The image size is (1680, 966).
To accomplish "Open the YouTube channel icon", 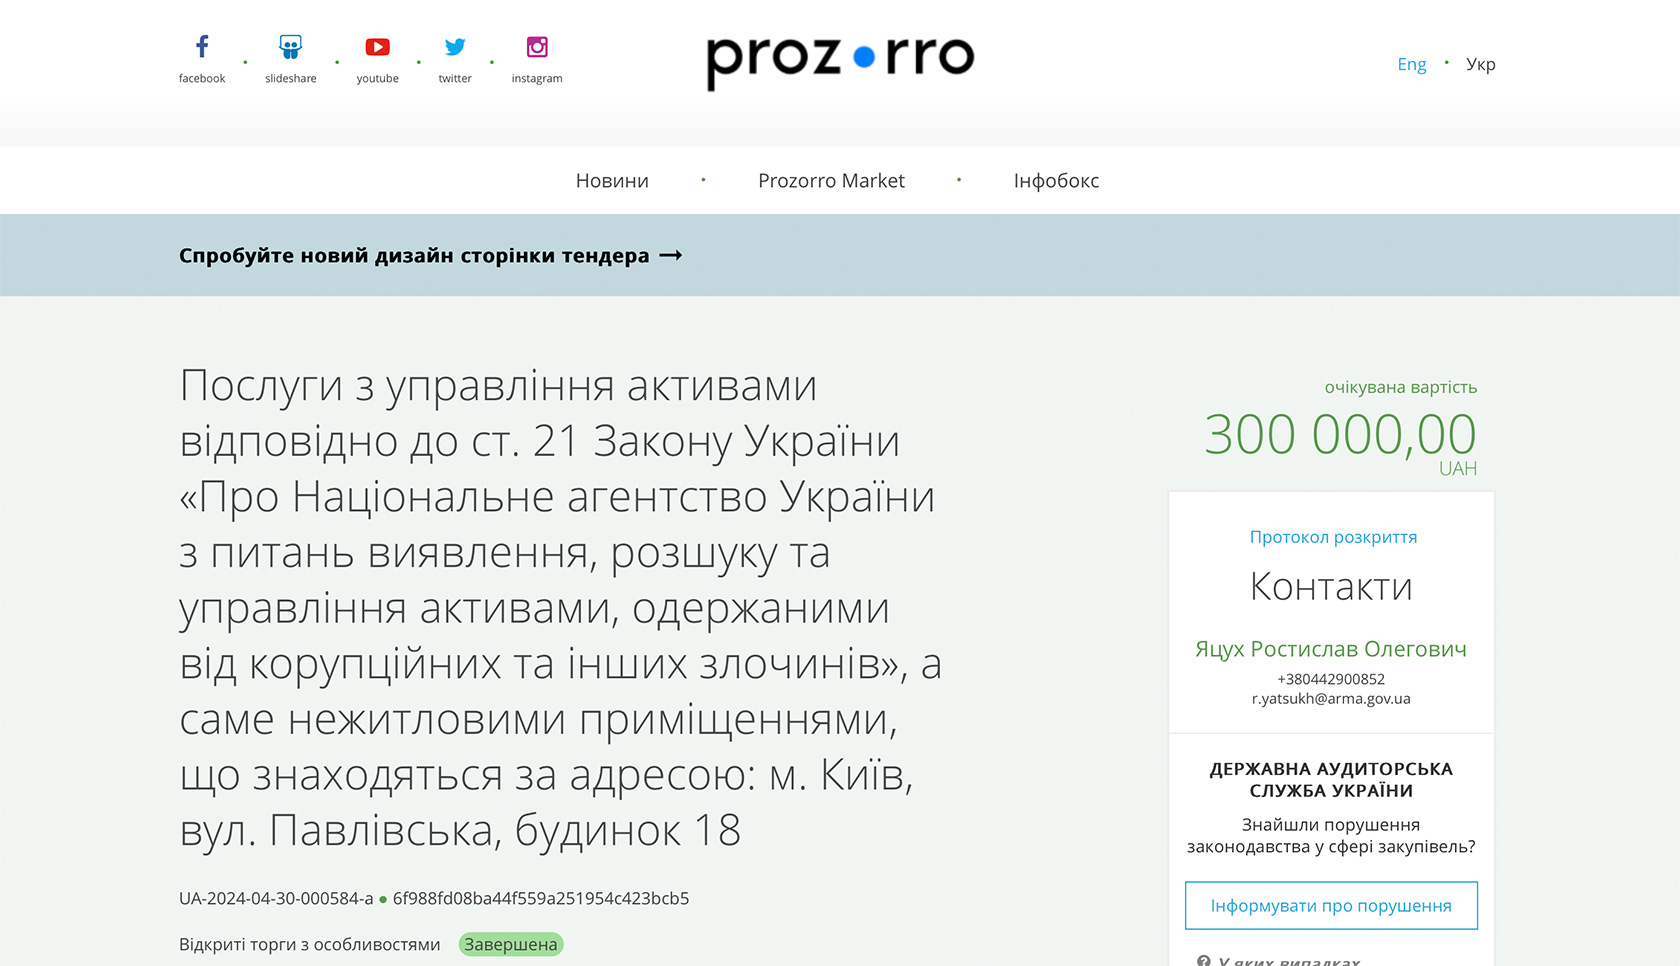I will click(x=377, y=47).
